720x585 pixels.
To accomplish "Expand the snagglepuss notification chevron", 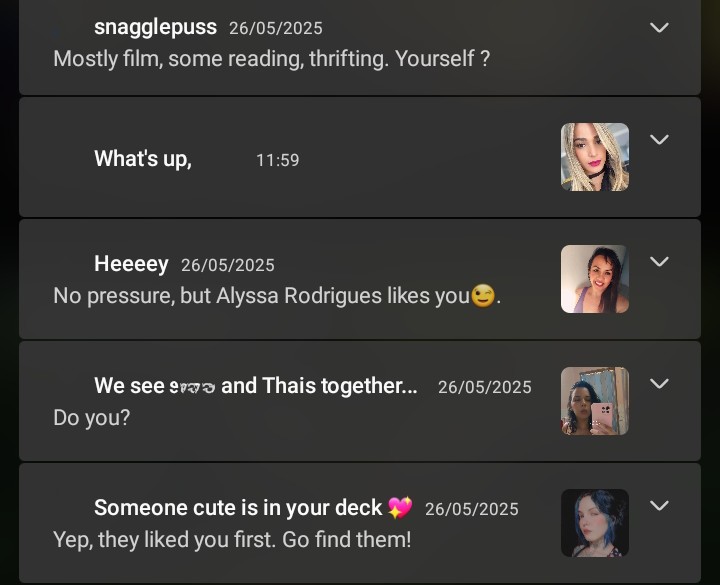I will tap(659, 28).
